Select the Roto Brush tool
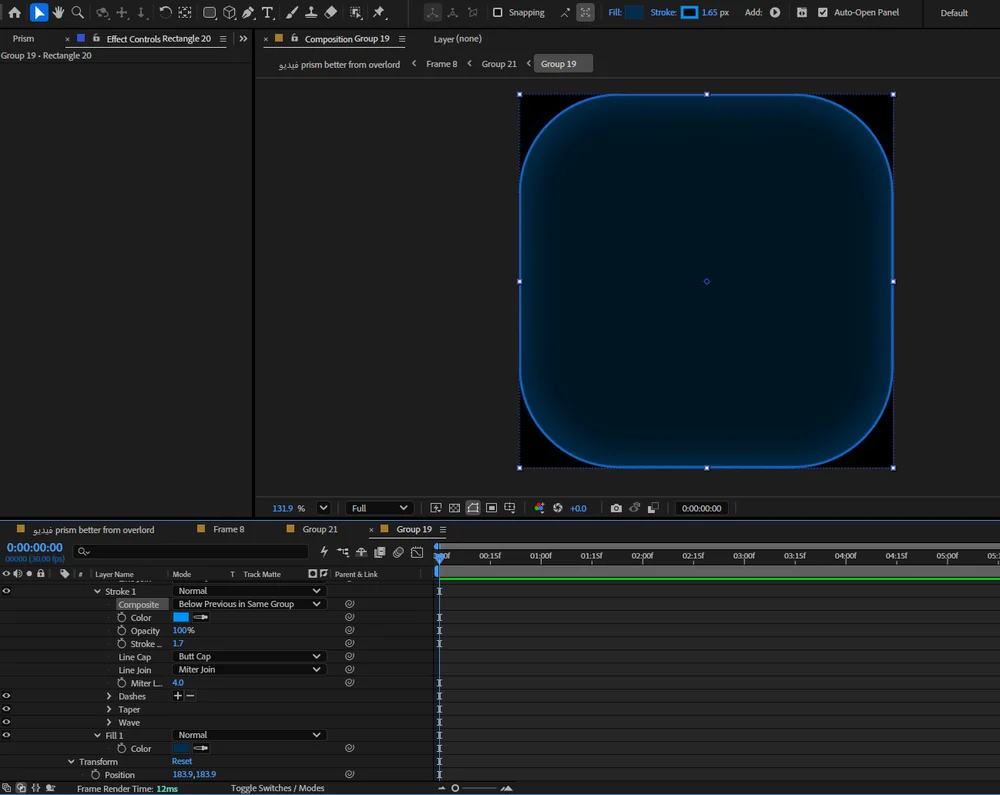This screenshot has height=795, width=1000. (356, 12)
